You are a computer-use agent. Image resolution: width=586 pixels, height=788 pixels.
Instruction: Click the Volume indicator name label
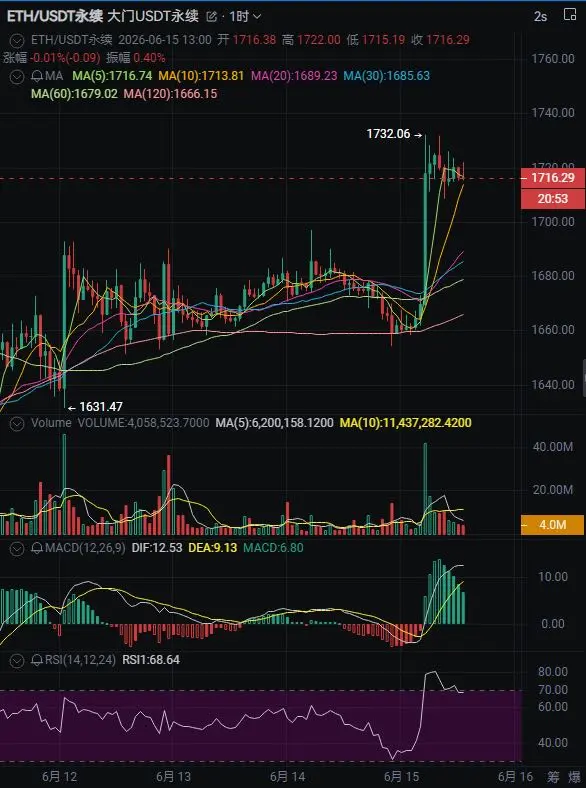pyautogui.click(x=51, y=423)
